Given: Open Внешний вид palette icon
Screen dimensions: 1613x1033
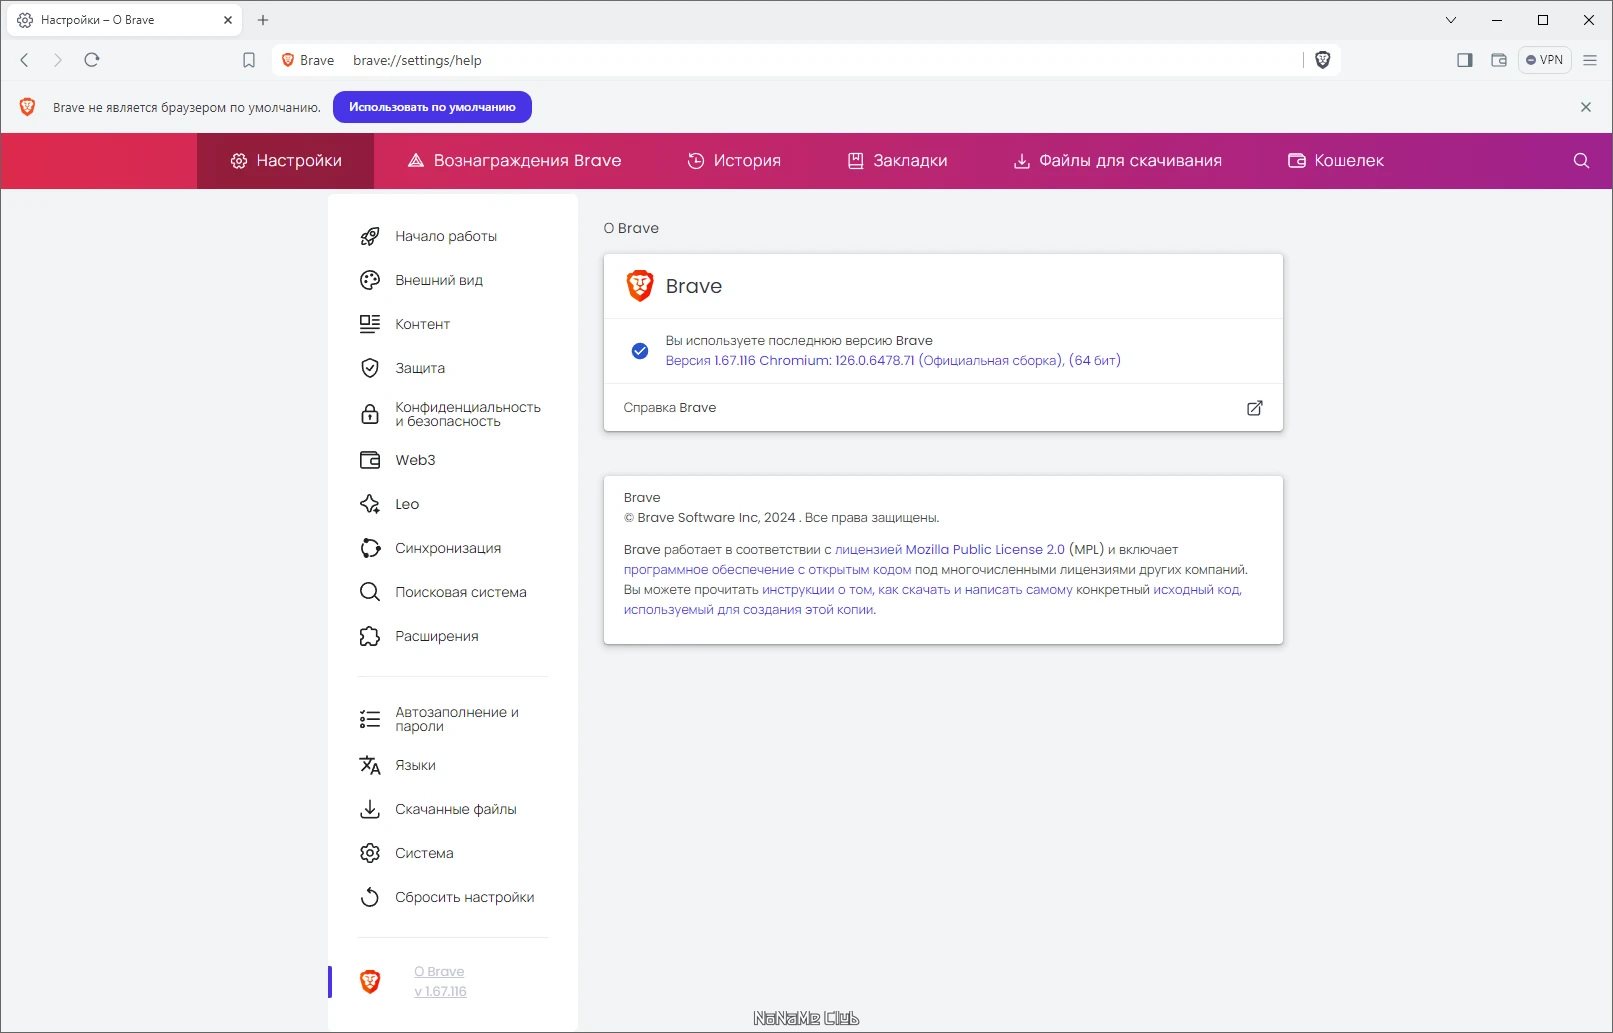Looking at the screenshot, I should coord(370,280).
